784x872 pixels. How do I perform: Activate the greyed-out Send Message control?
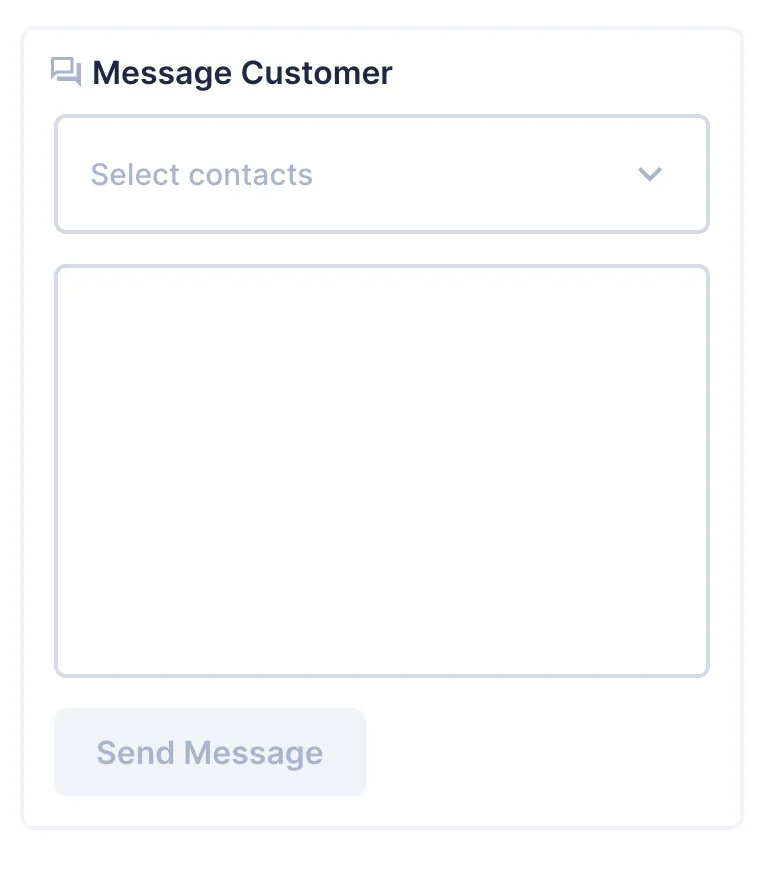[209, 752]
